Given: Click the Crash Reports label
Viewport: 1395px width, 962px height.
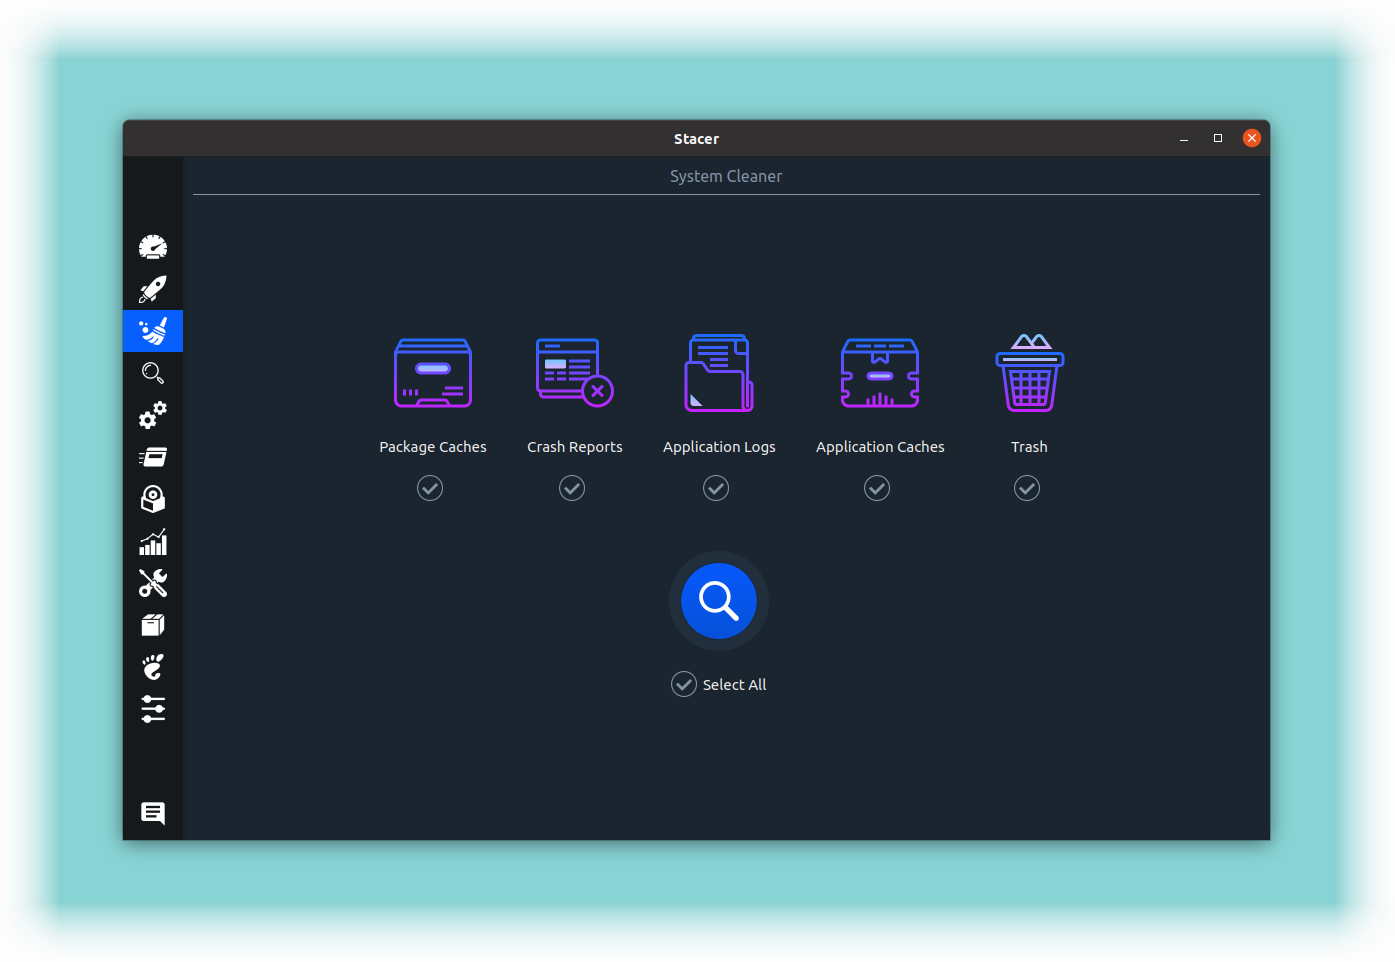Looking at the screenshot, I should click(x=575, y=447).
